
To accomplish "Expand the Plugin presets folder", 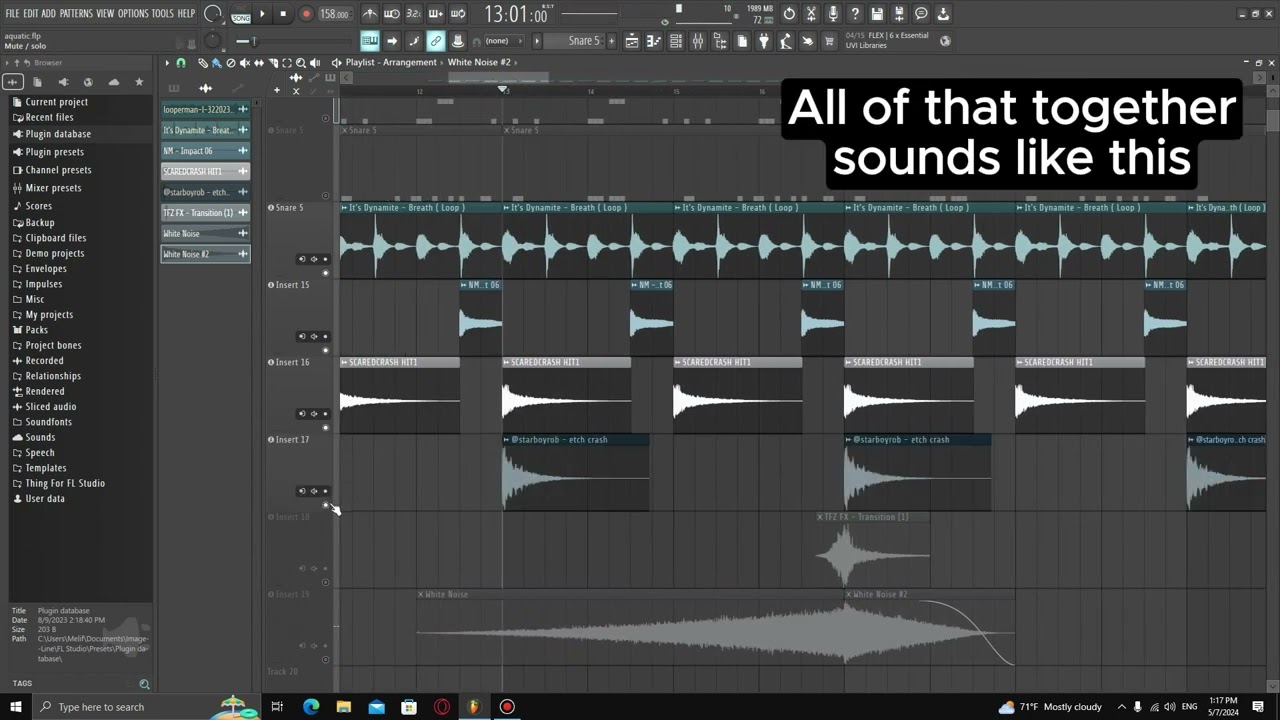I will click(54, 152).
